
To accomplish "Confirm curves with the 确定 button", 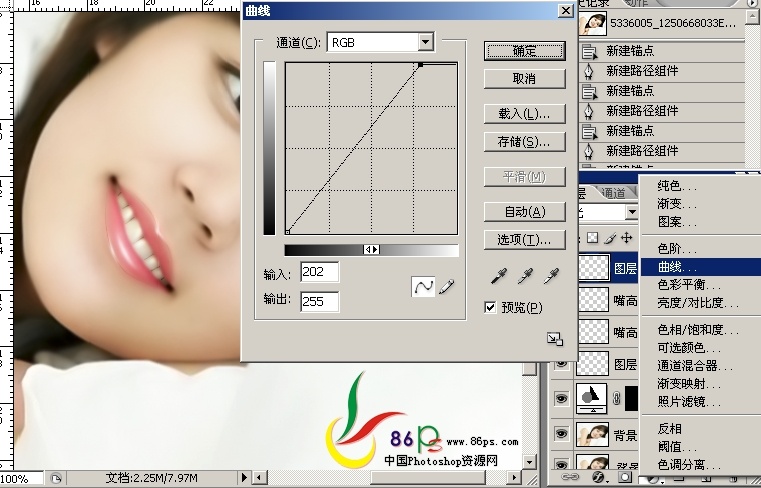I will (x=525, y=50).
